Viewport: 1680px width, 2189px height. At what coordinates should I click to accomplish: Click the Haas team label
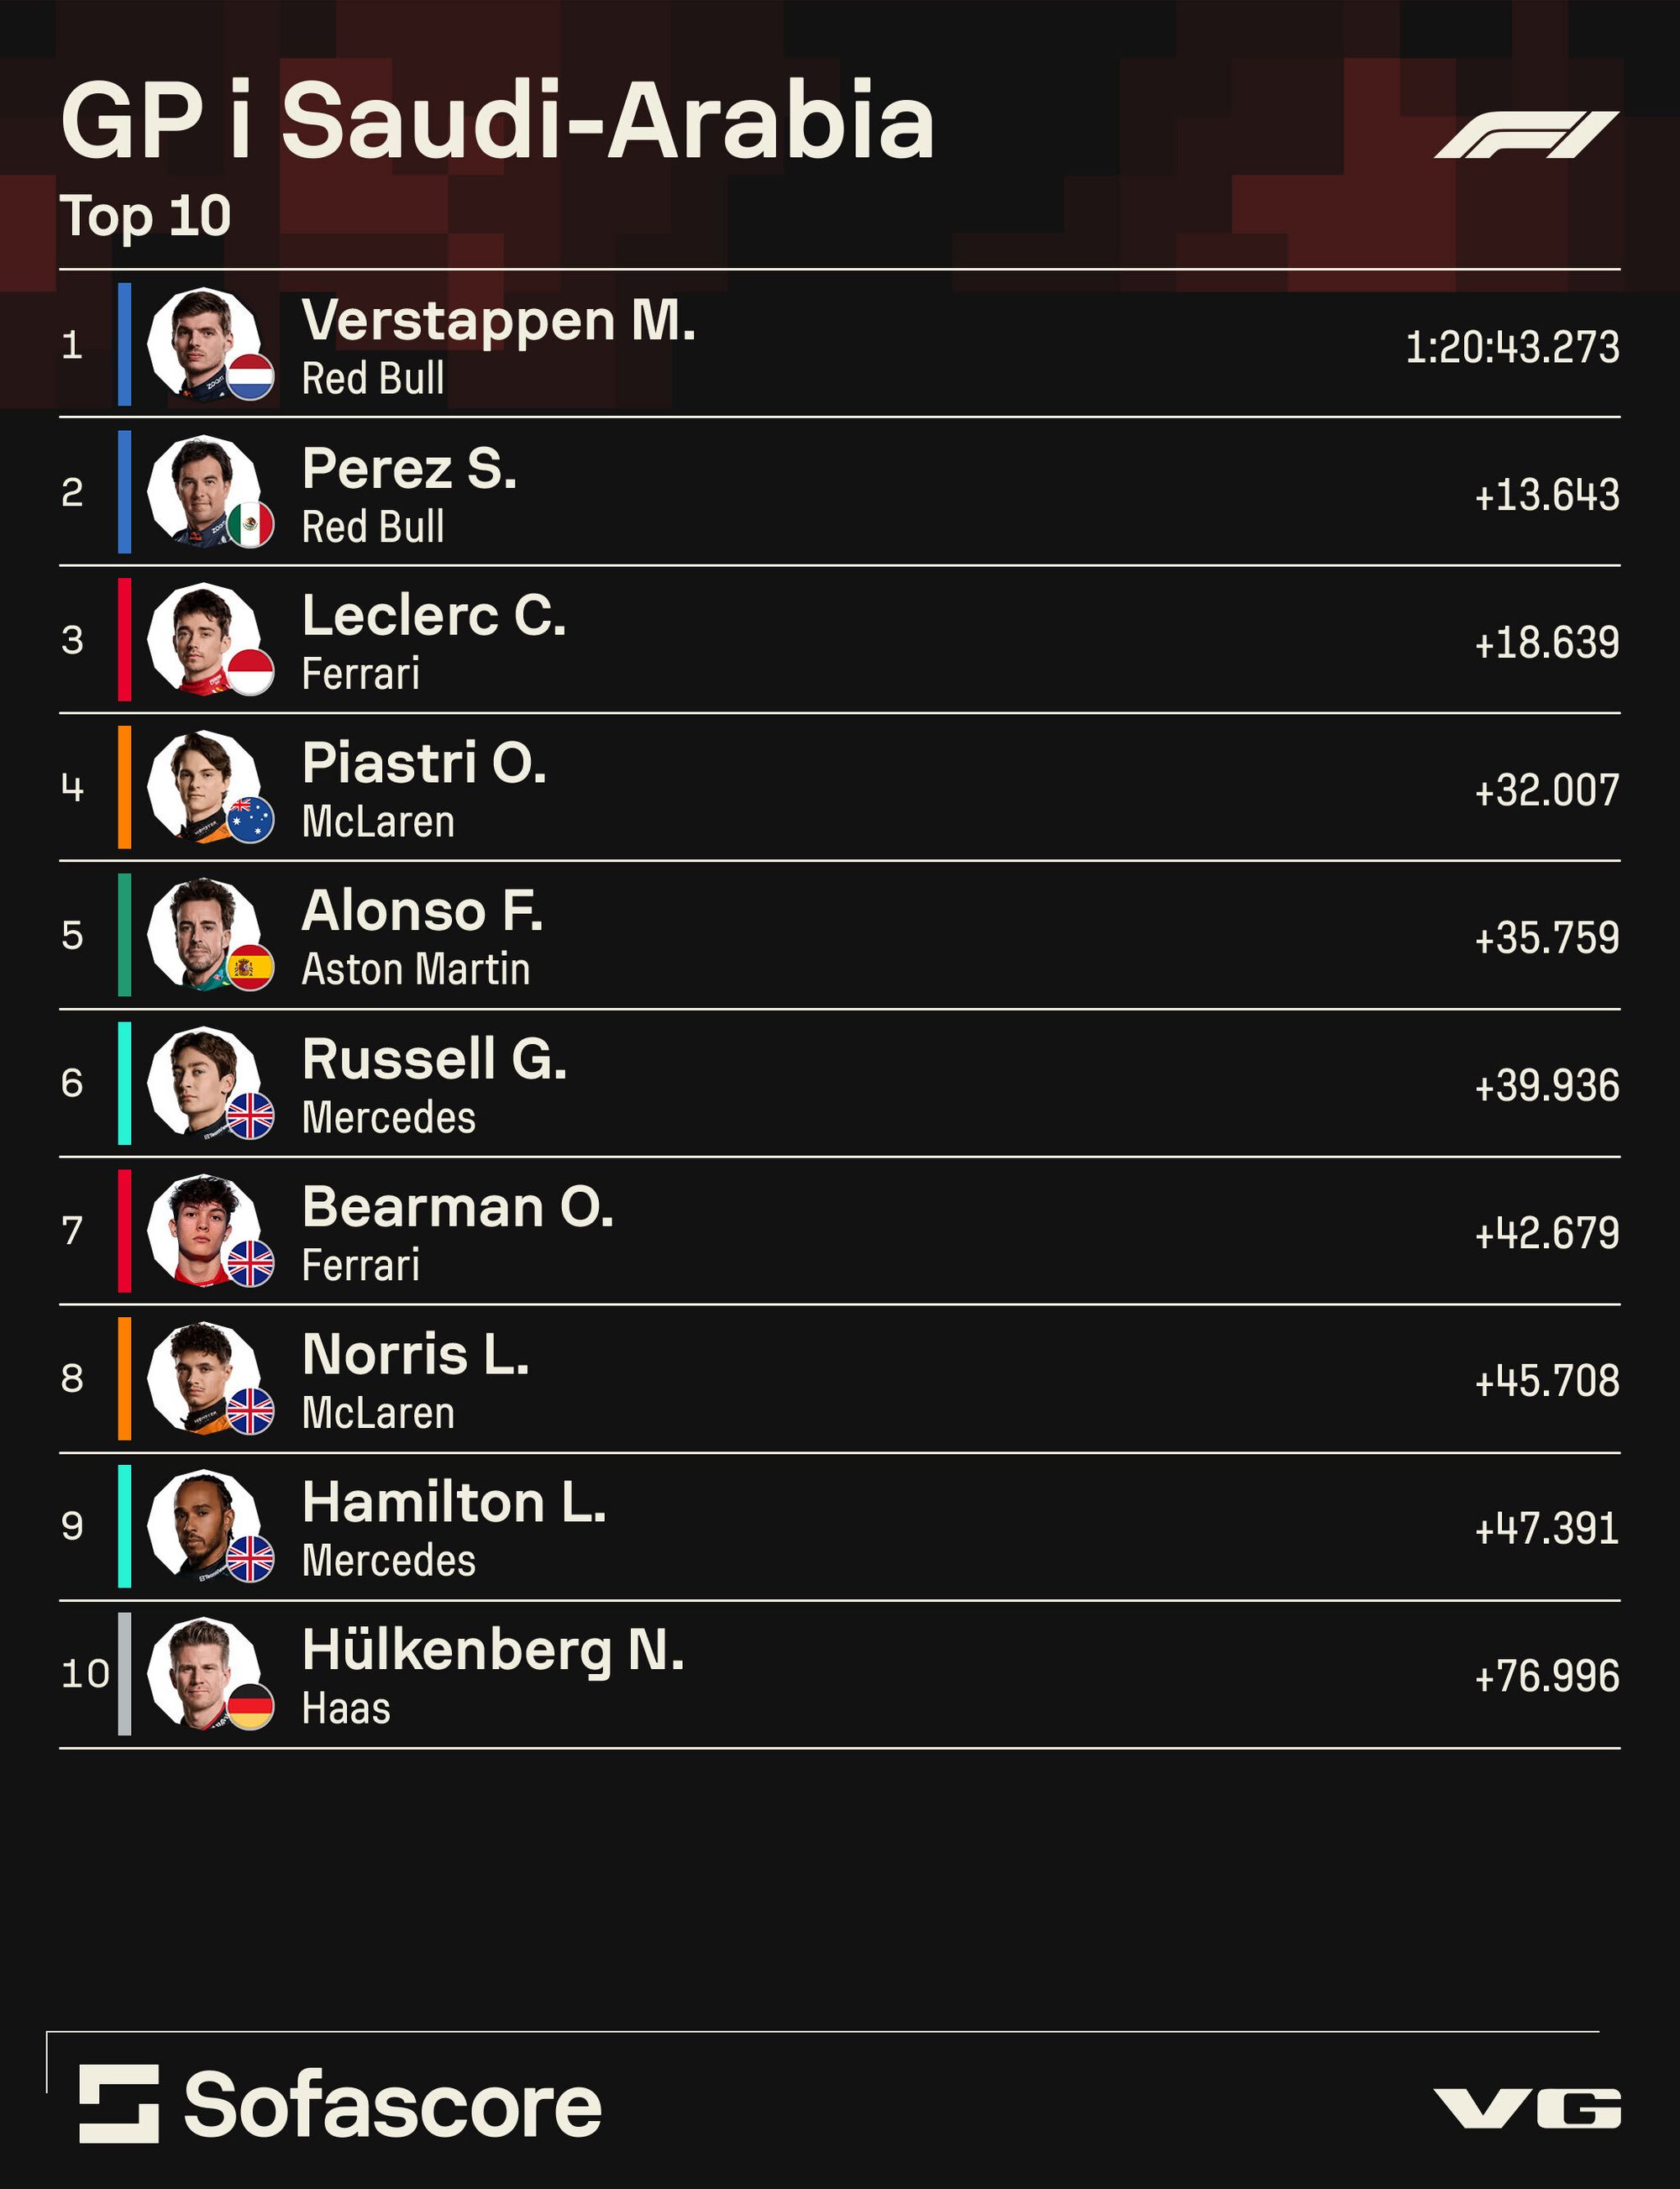346,1709
